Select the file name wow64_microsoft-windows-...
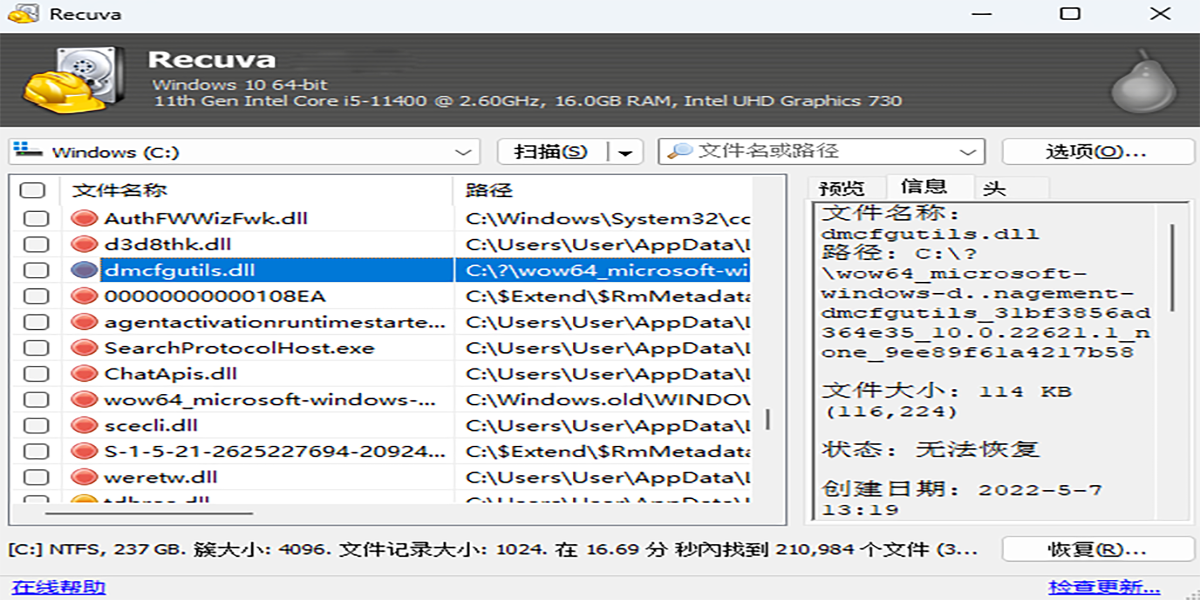This screenshot has height=600, width=1200. point(270,400)
